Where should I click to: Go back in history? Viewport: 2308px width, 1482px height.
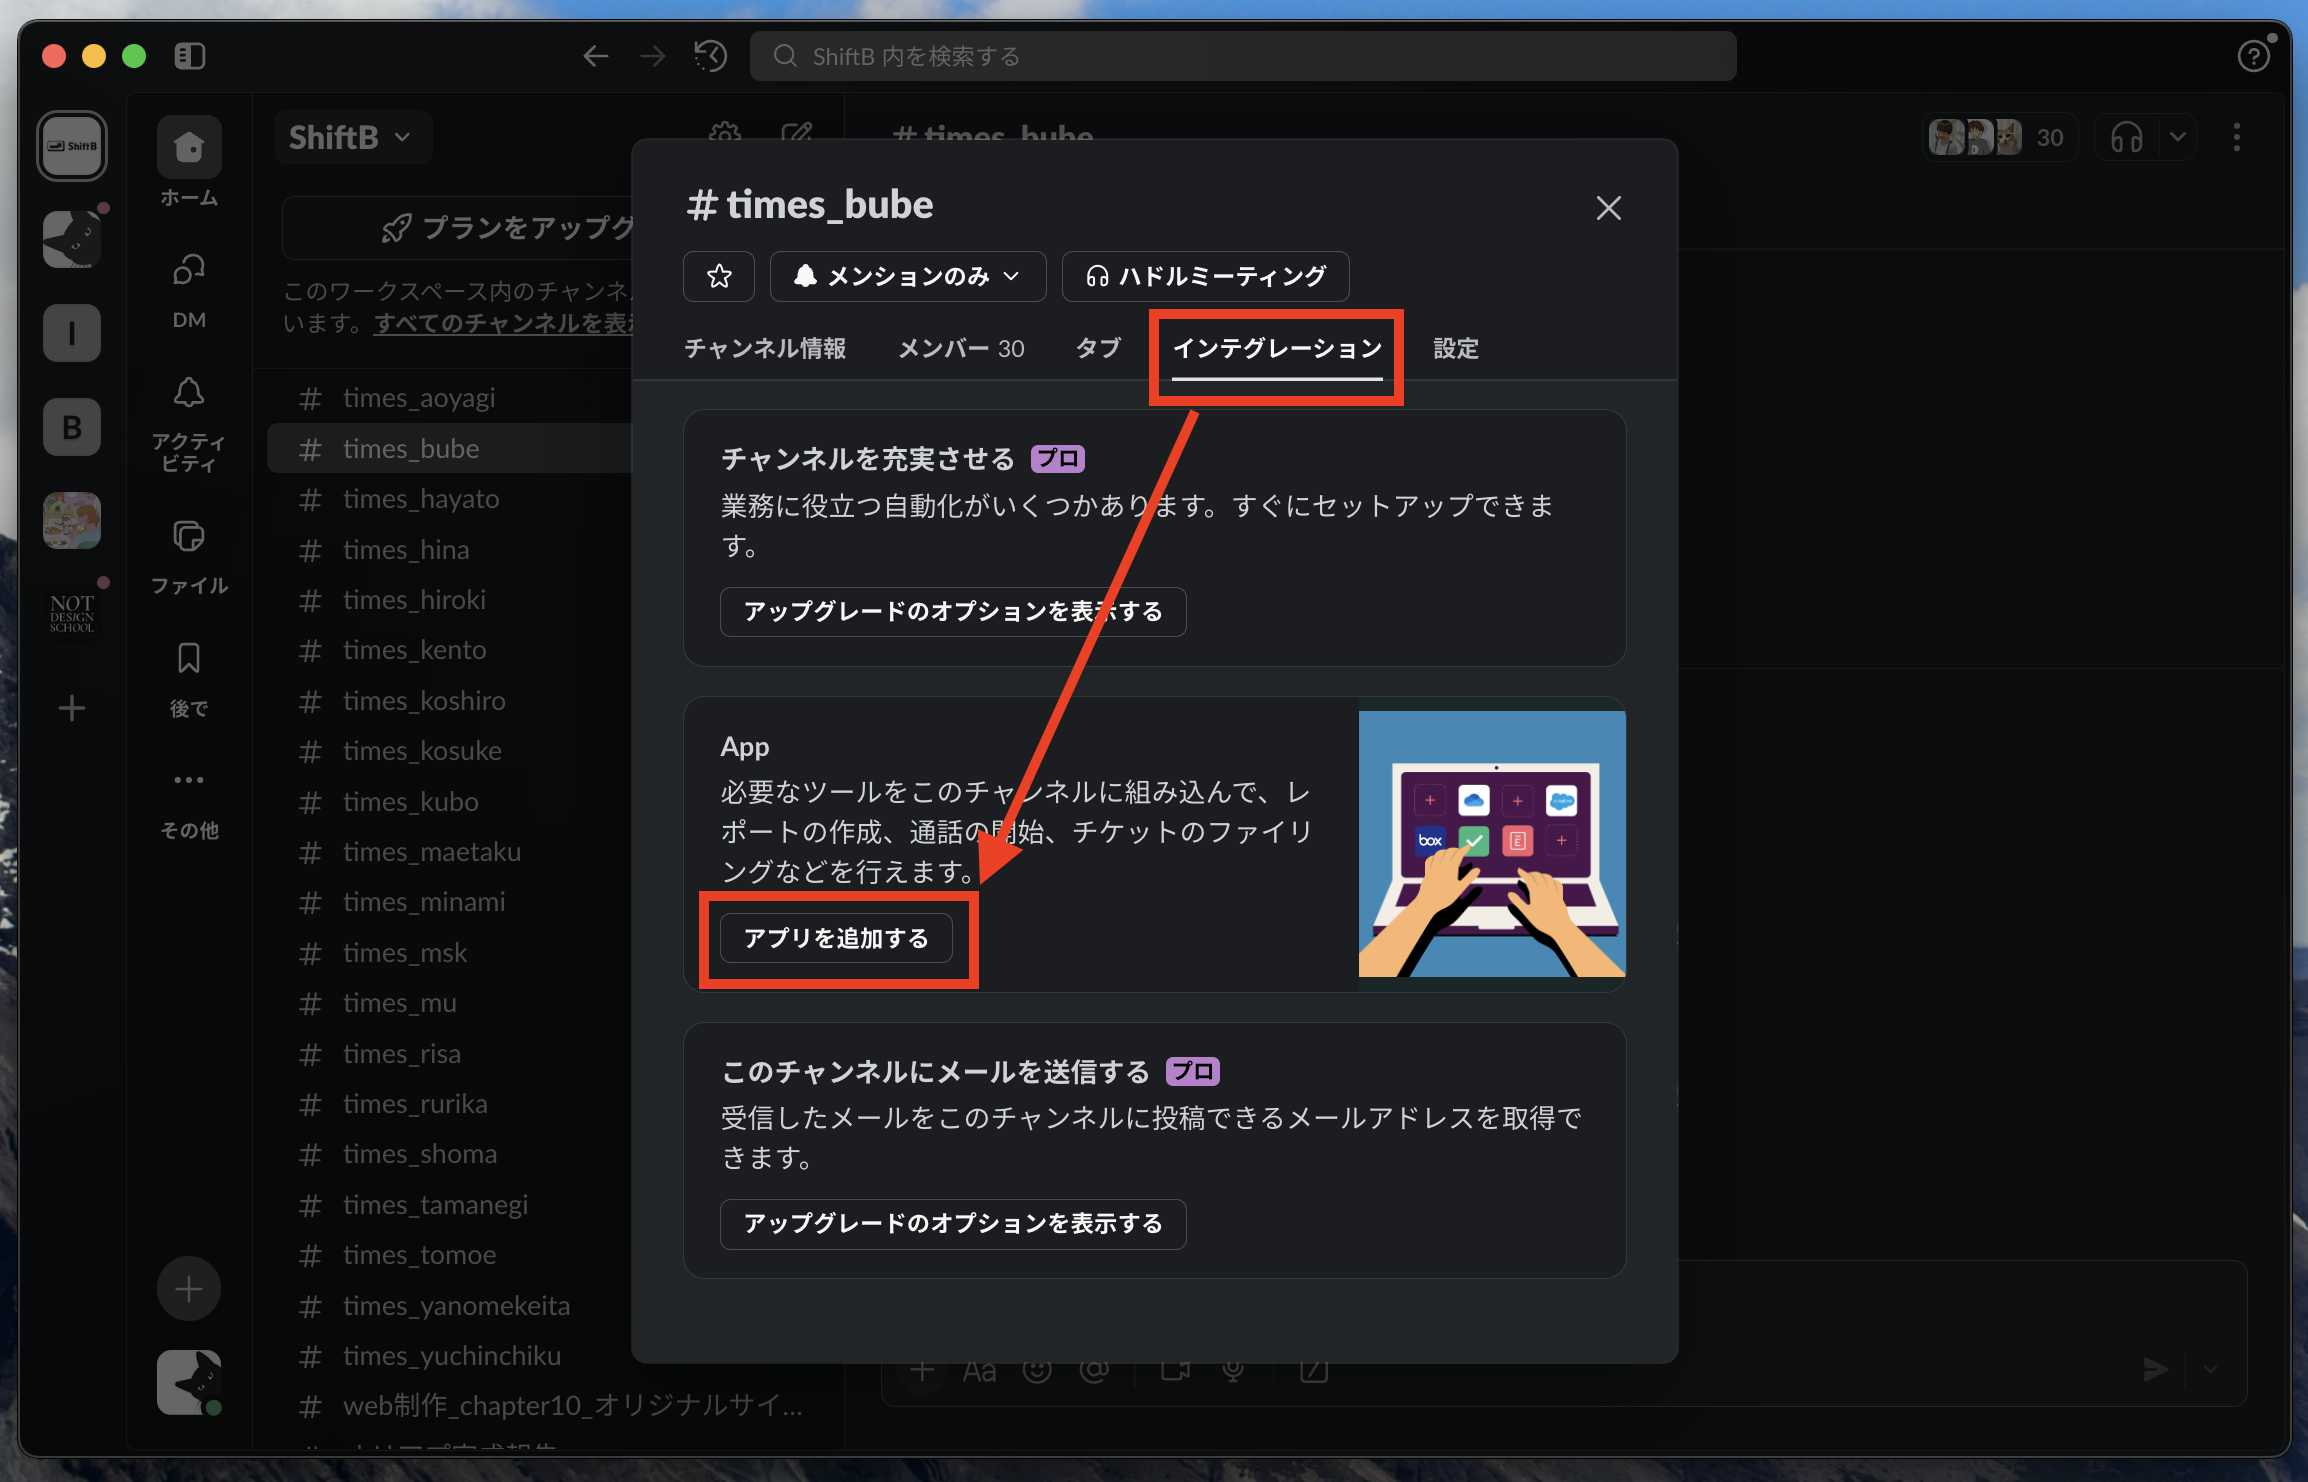(596, 56)
